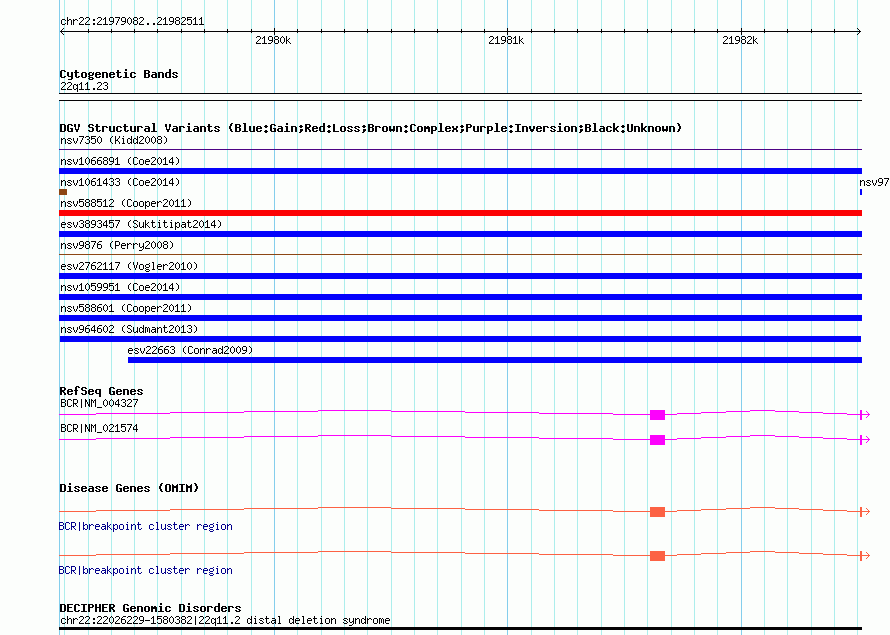Viewport: 890px width, 635px height.
Task: Click the DECIPHER Genomic Disorders track title
Action: [150, 608]
